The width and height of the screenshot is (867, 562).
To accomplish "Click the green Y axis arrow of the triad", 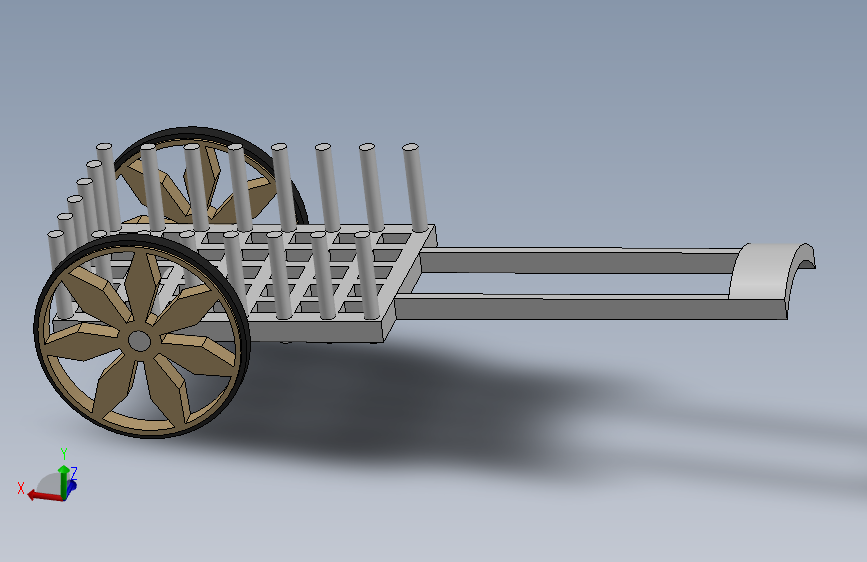I will [64, 481].
